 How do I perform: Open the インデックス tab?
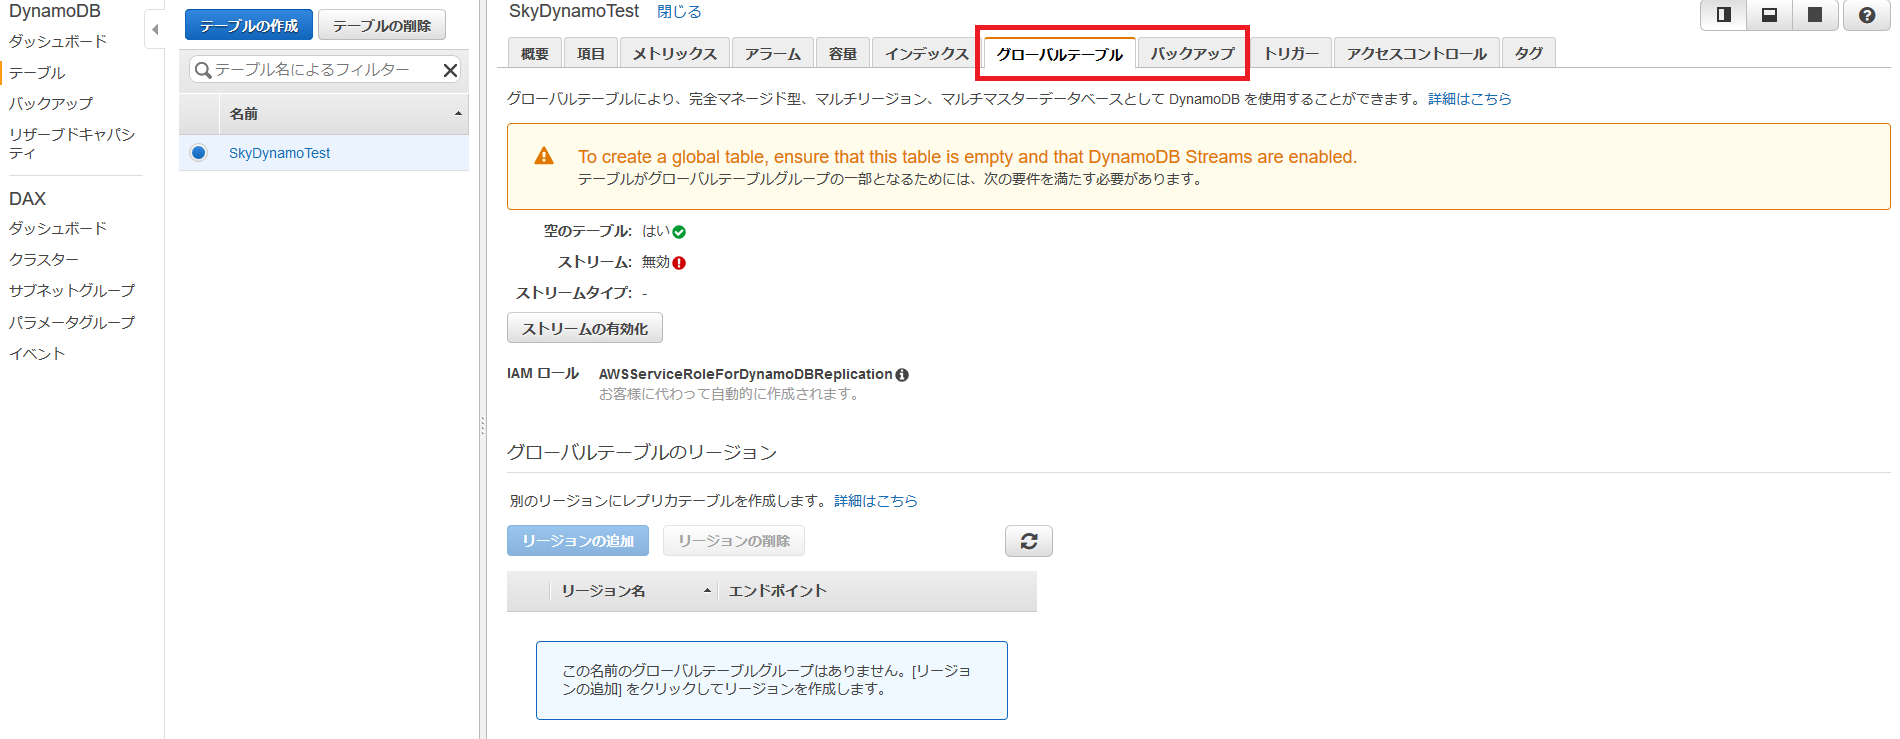(x=927, y=53)
